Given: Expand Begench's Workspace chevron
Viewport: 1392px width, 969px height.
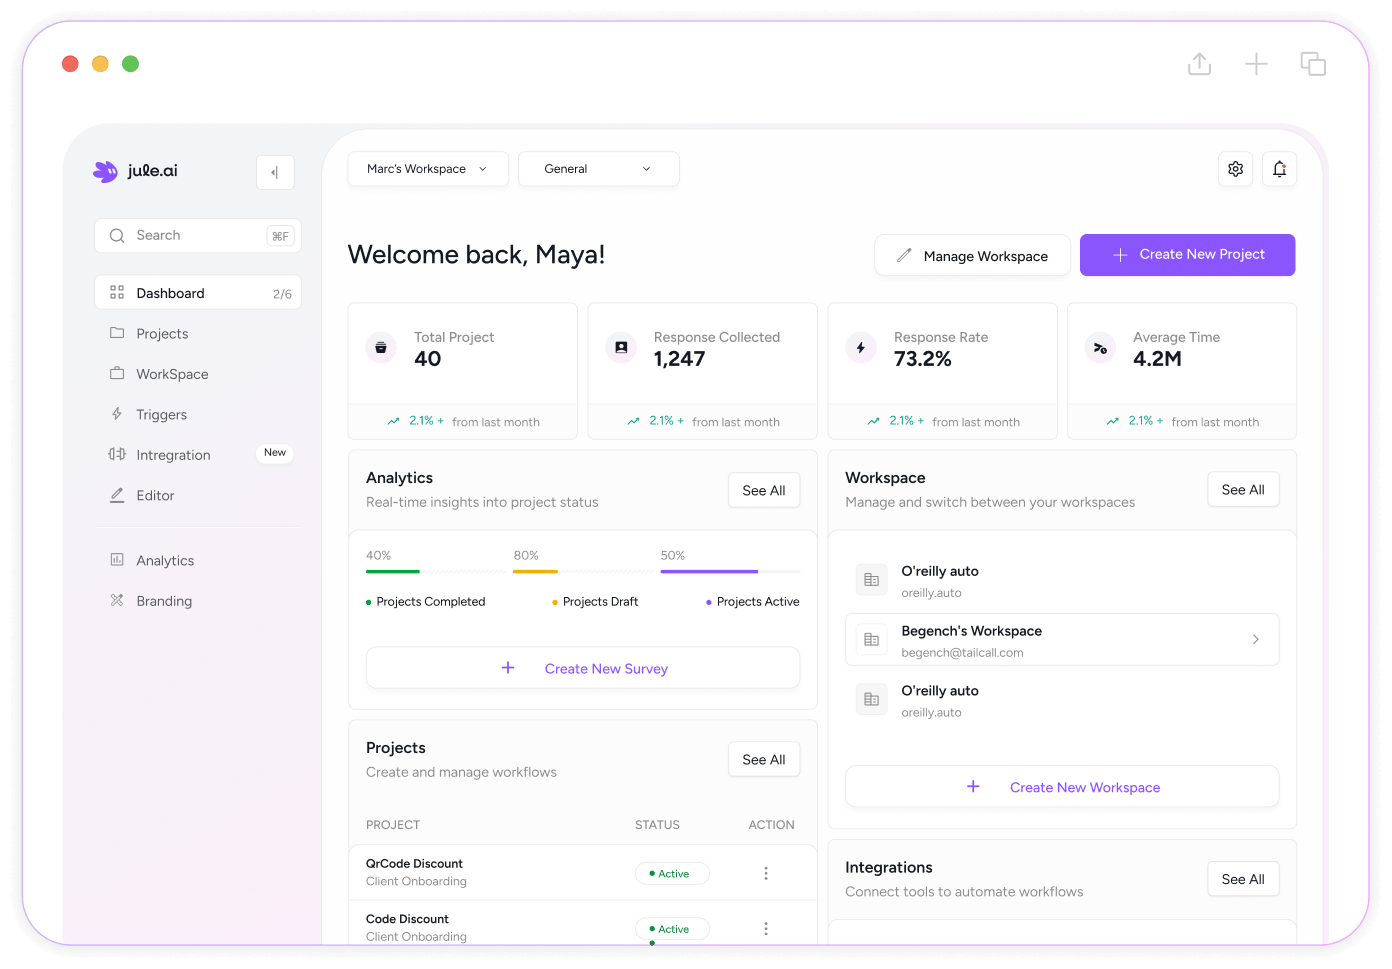Looking at the screenshot, I should (1256, 639).
